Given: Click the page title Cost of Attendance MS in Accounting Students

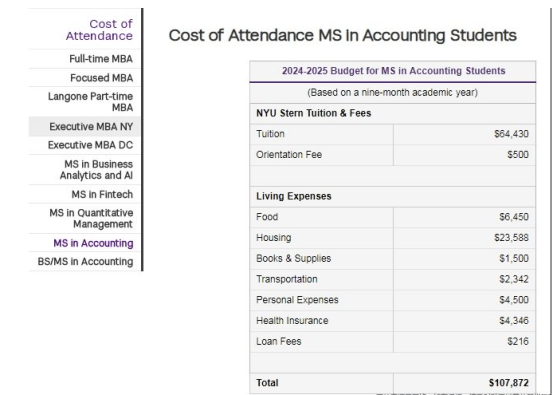Looking at the screenshot, I should click(x=342, y=35).
